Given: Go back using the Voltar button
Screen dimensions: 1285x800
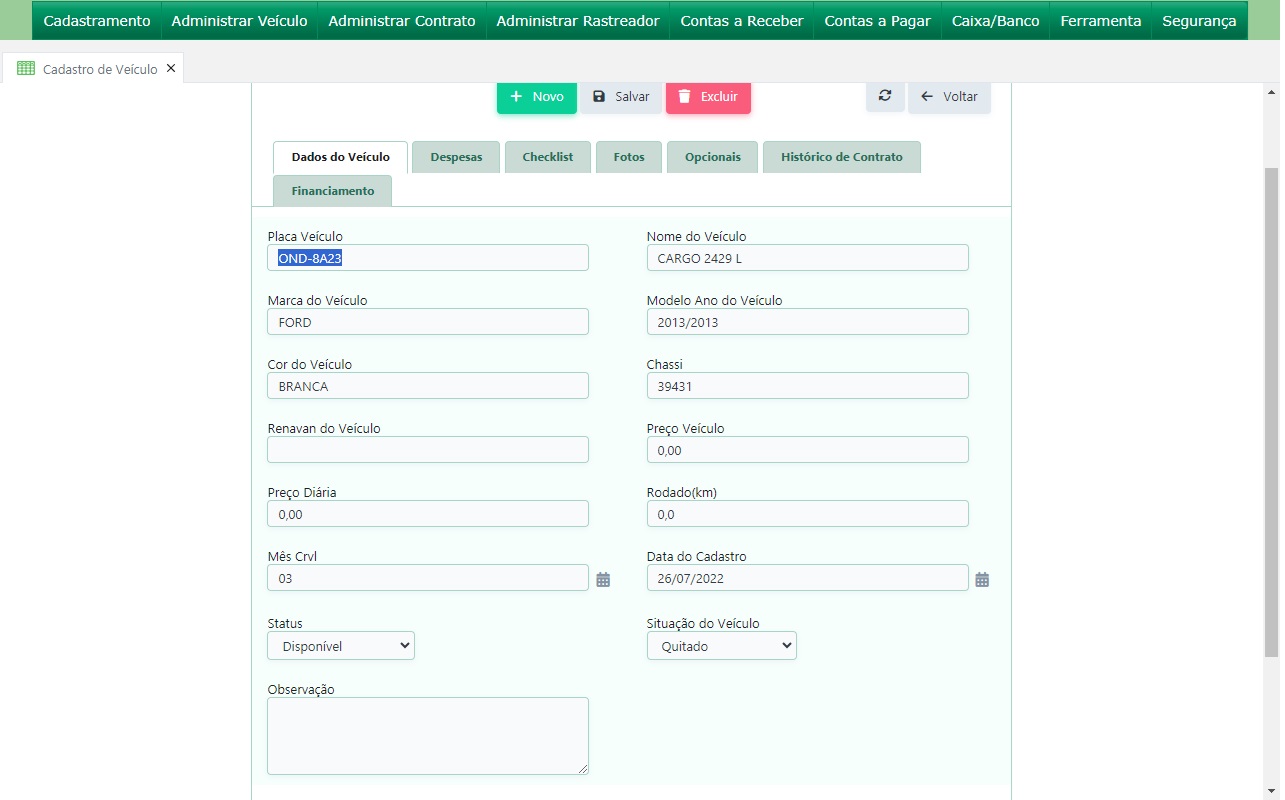Looking at the screenshot, I should point(949,97).
